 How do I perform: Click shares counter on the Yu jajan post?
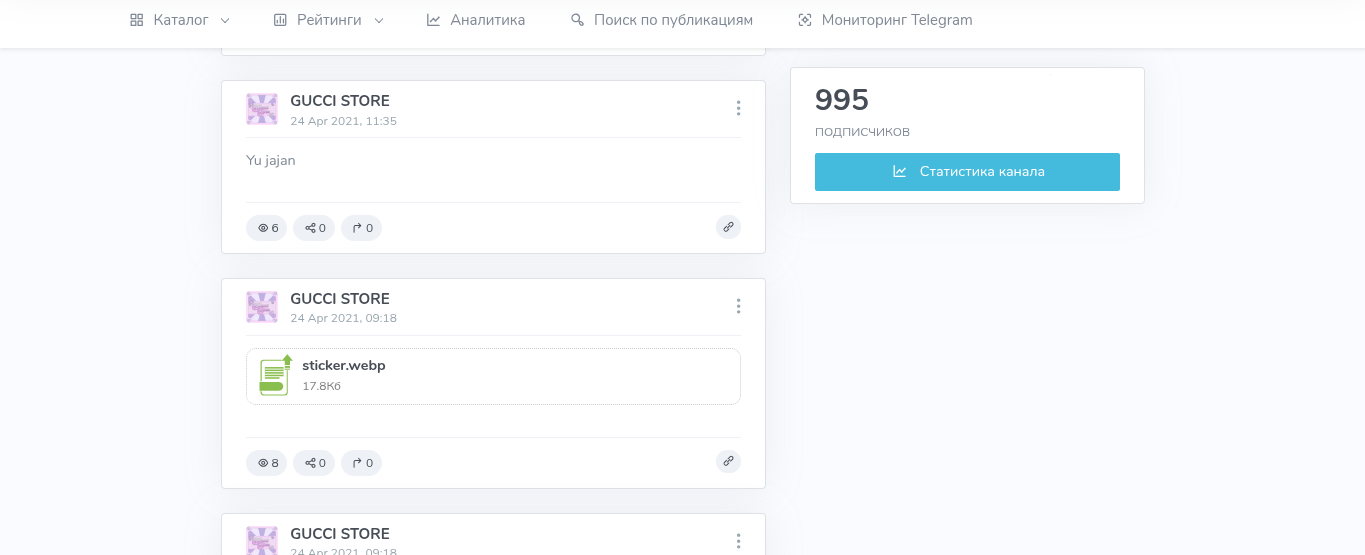pos(314,228)
